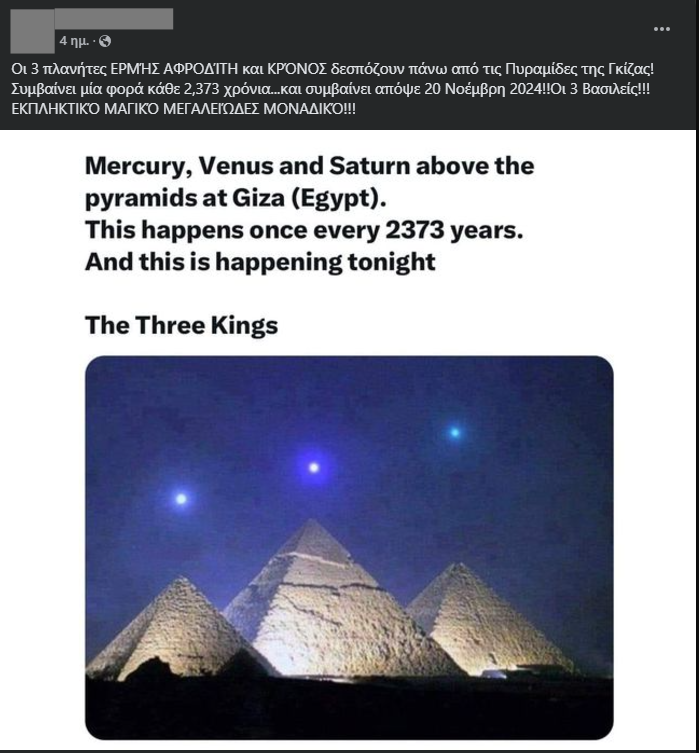Click the middle glowing planet above the large pyramid
The image size is (699, 753).
tap(313, 467)
